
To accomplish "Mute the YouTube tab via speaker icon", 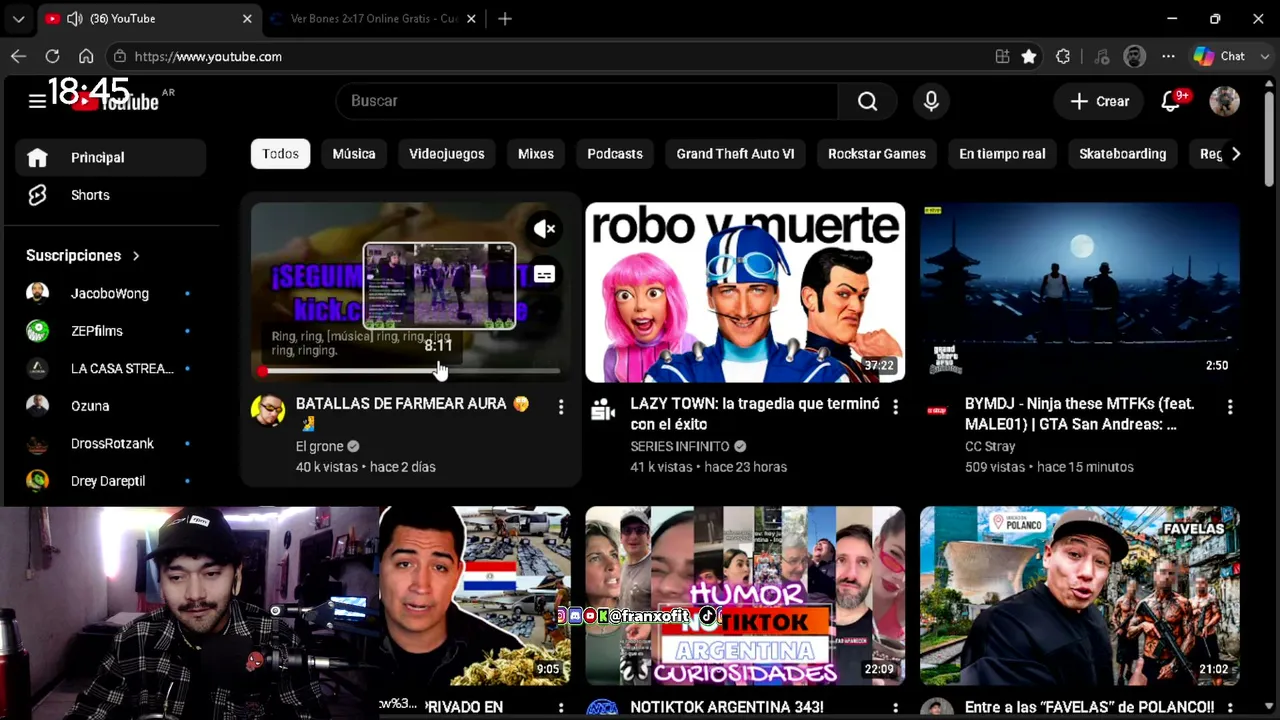I will (73, 19).
